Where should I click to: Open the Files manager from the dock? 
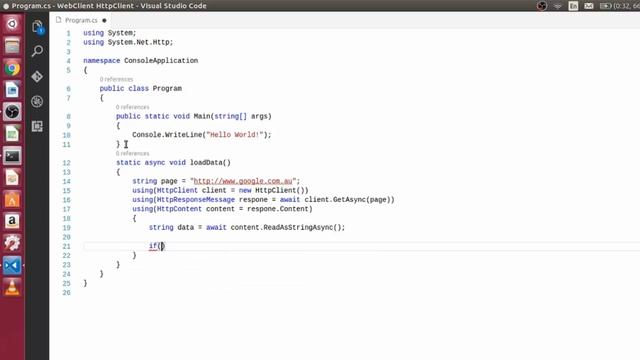[x=12, y=46]
